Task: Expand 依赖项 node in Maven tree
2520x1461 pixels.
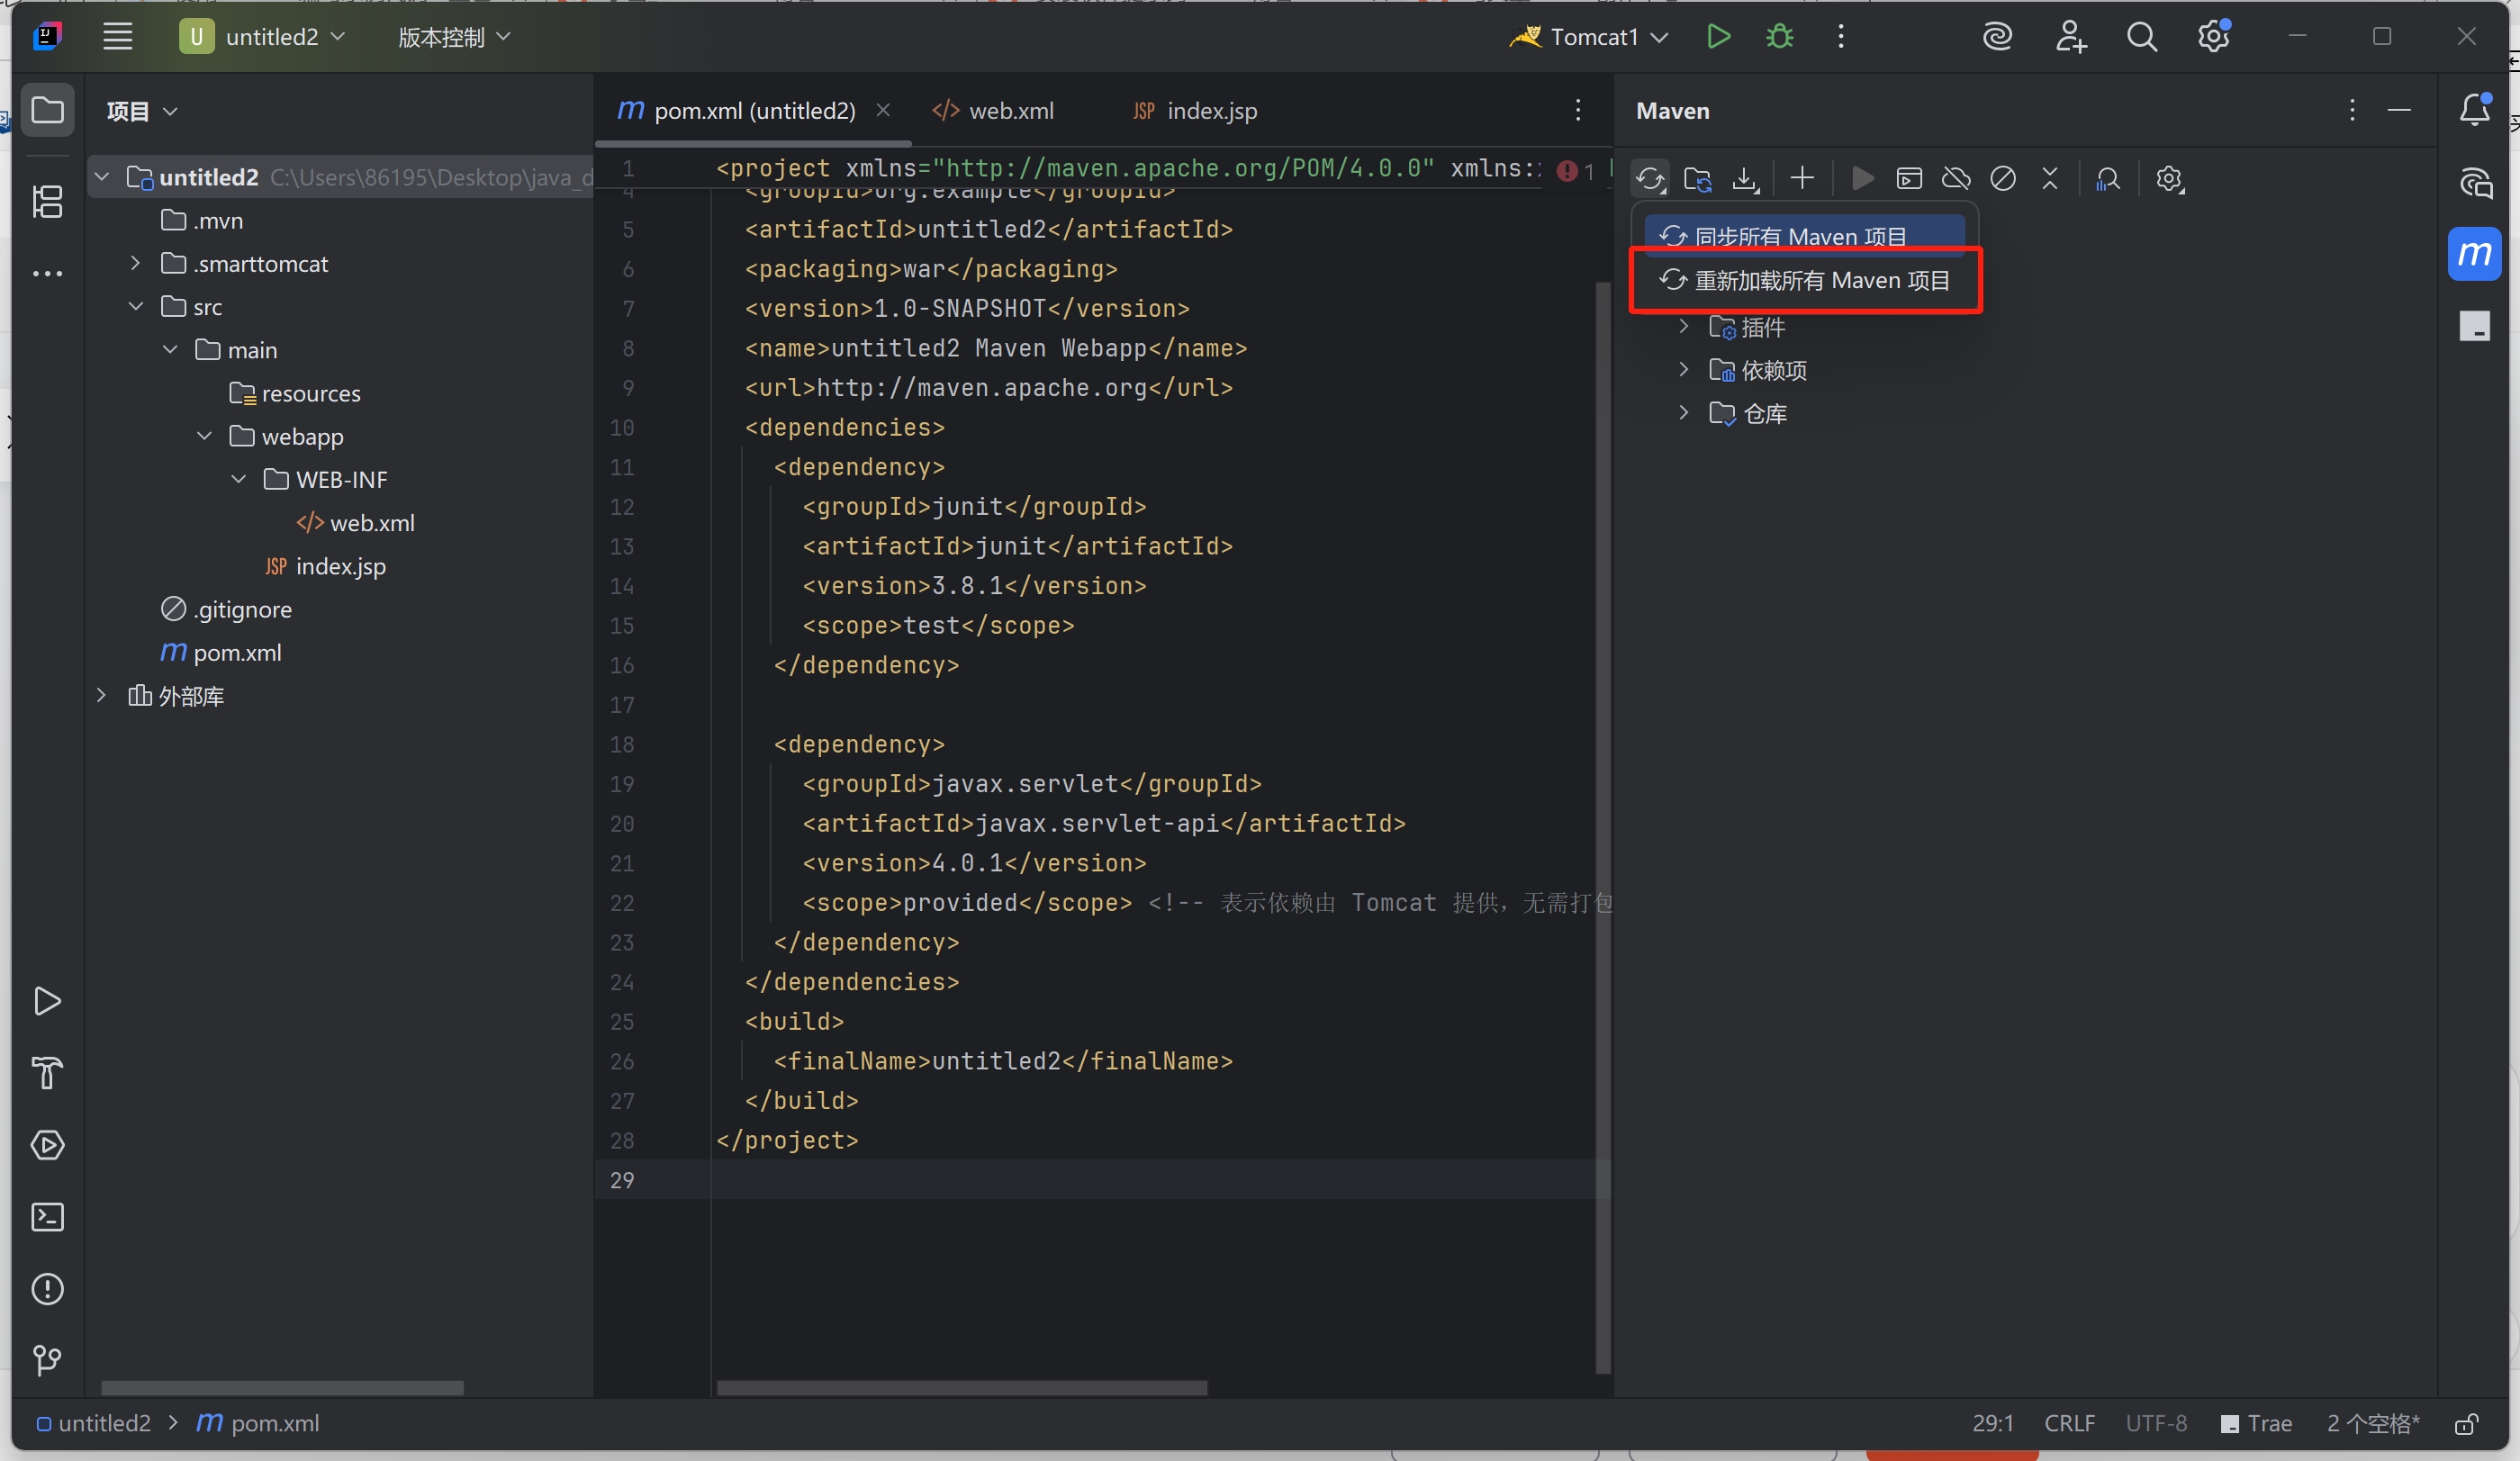Action: point(1684,370)
